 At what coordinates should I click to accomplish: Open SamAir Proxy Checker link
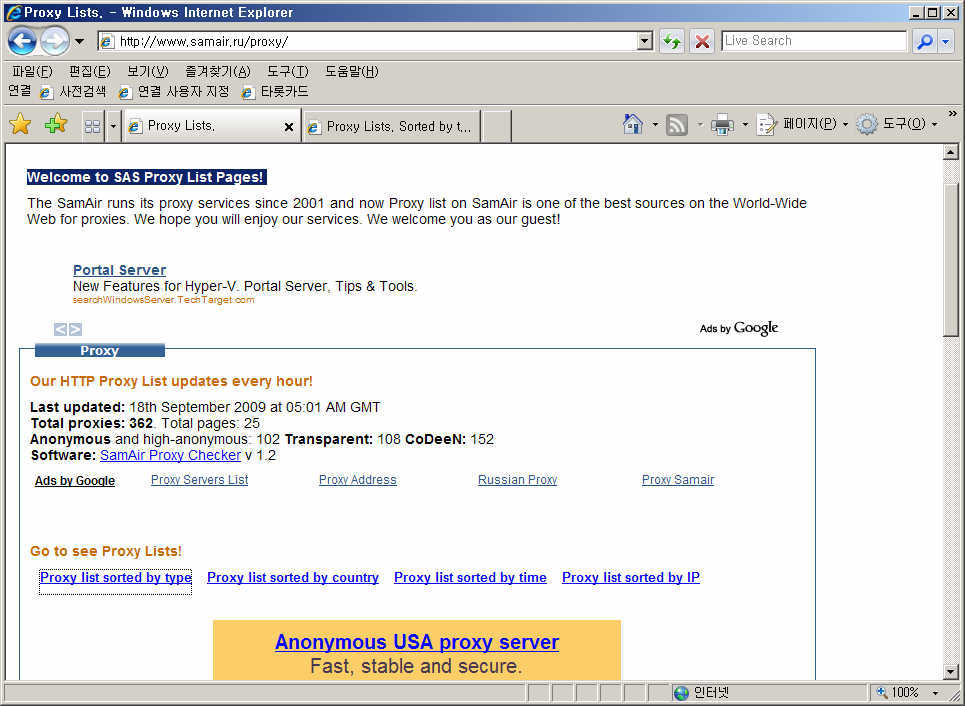pos(170,455)
